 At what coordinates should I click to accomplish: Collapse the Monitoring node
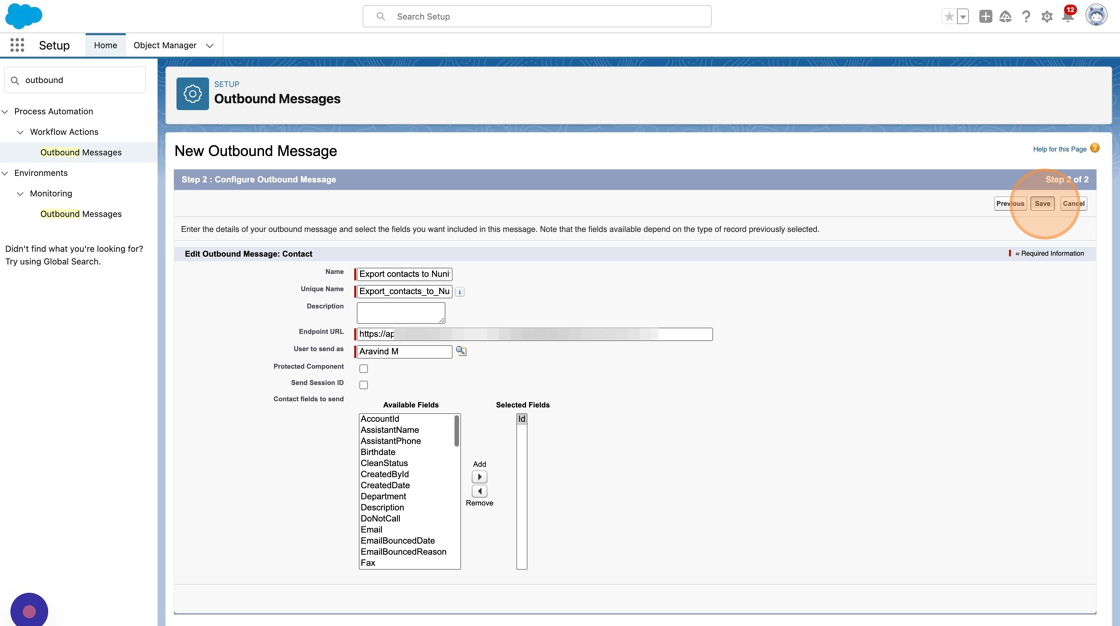[20, 194]
